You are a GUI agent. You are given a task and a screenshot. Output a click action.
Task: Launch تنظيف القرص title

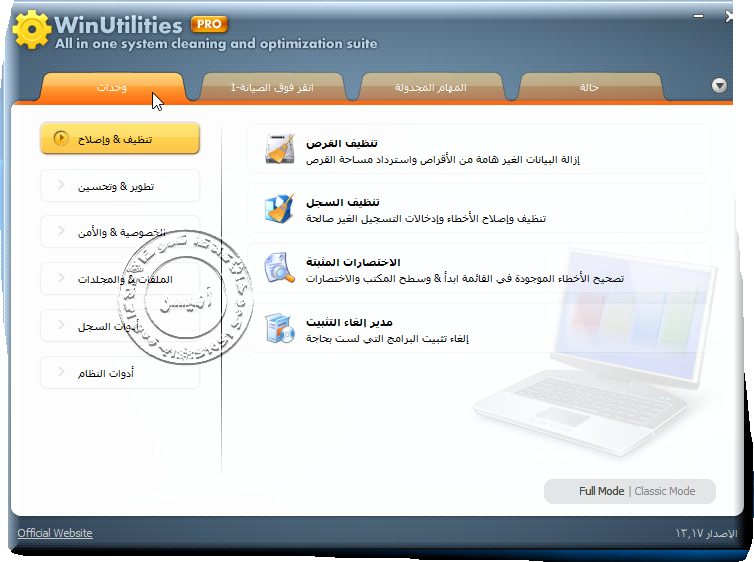coord(342,143)
